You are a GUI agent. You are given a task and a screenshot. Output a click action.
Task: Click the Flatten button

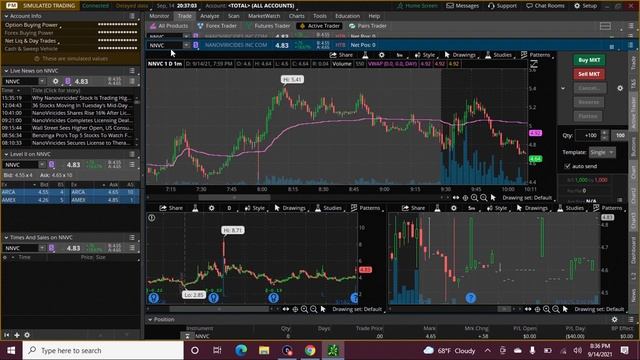[588, 116]
